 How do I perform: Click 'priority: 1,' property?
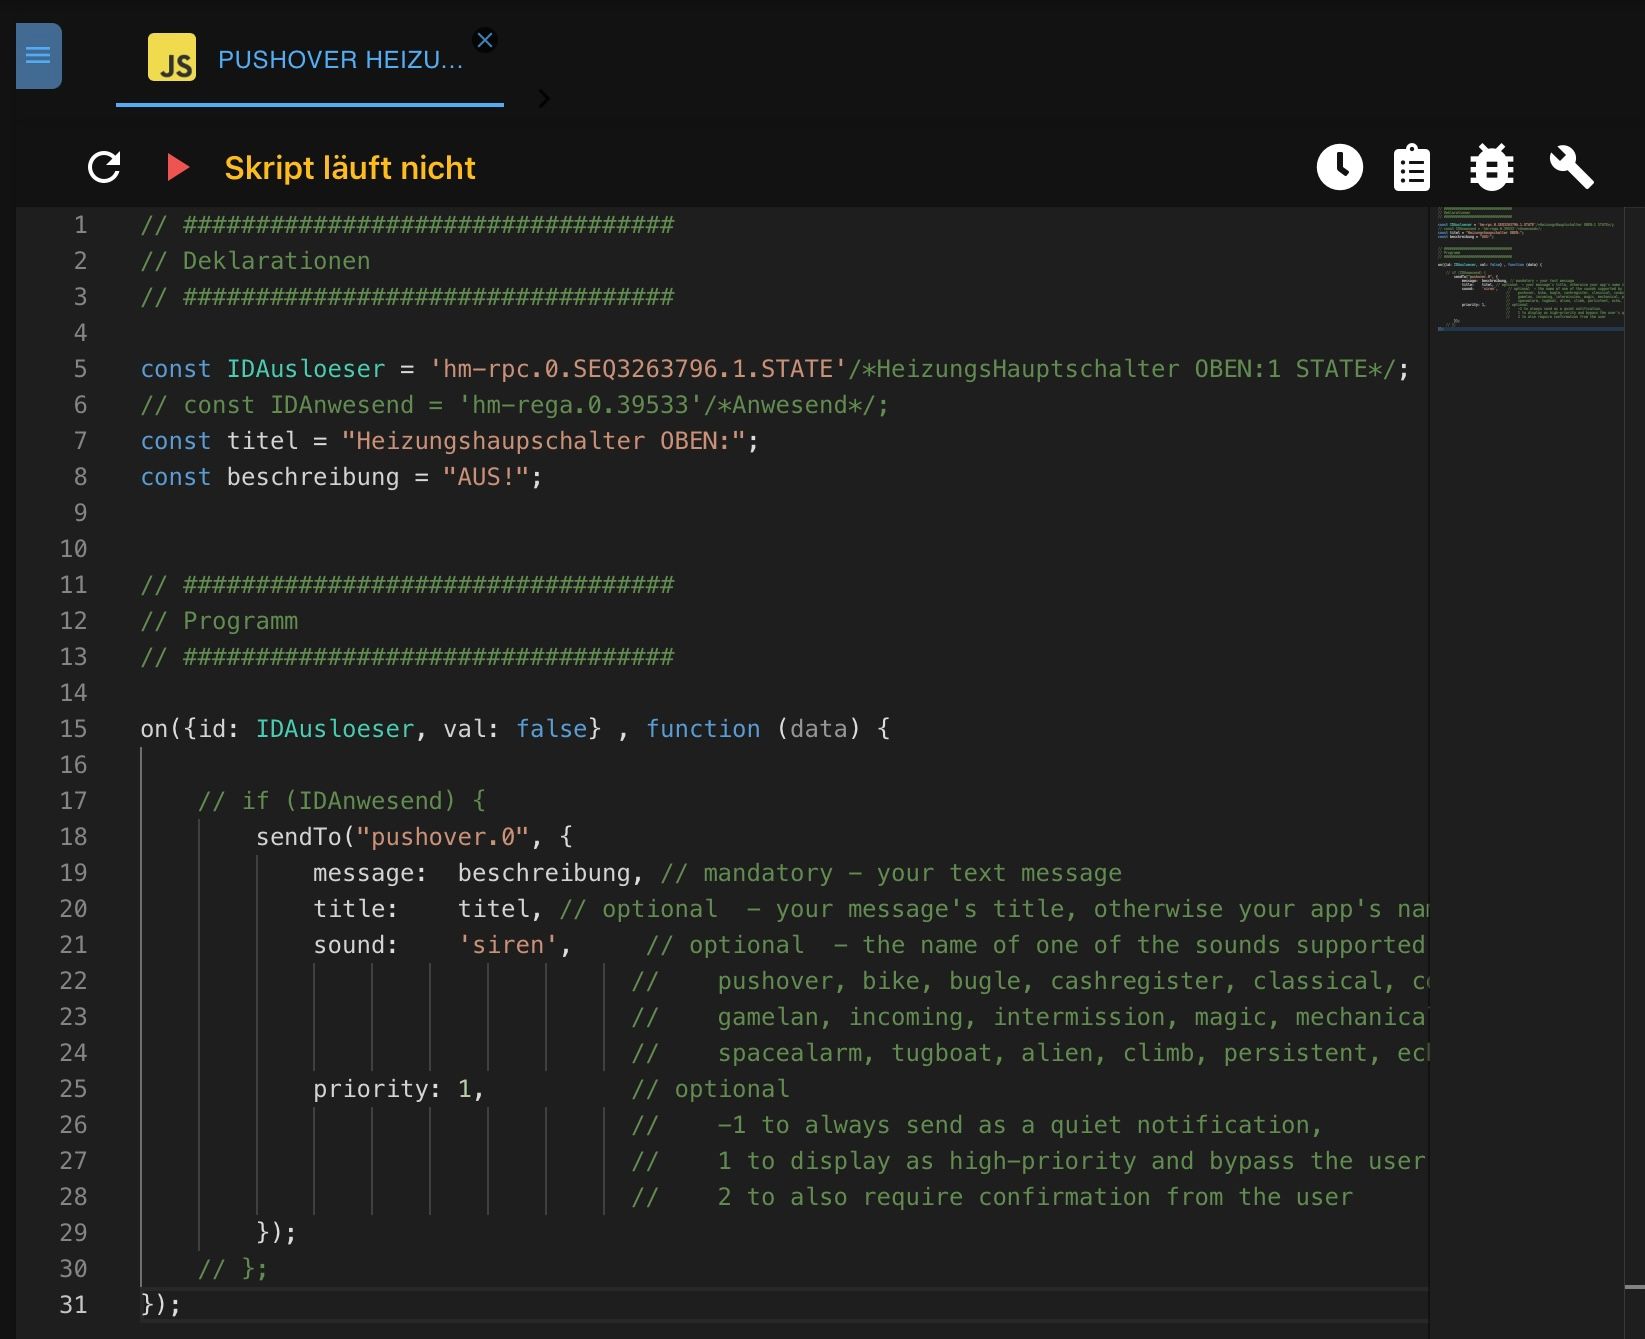click(x=398, y=1089)
